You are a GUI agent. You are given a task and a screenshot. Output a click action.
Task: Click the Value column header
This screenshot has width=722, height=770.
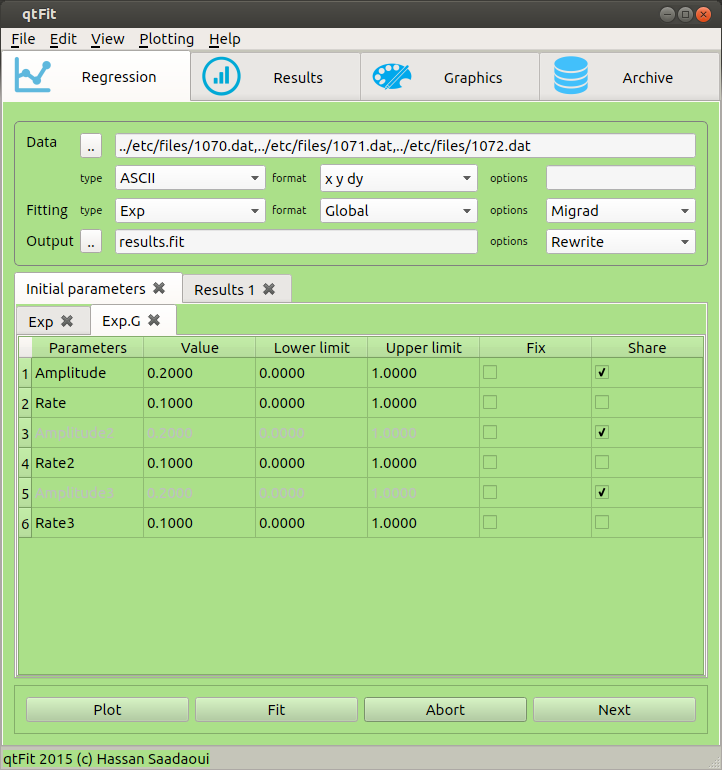[199, 348]
